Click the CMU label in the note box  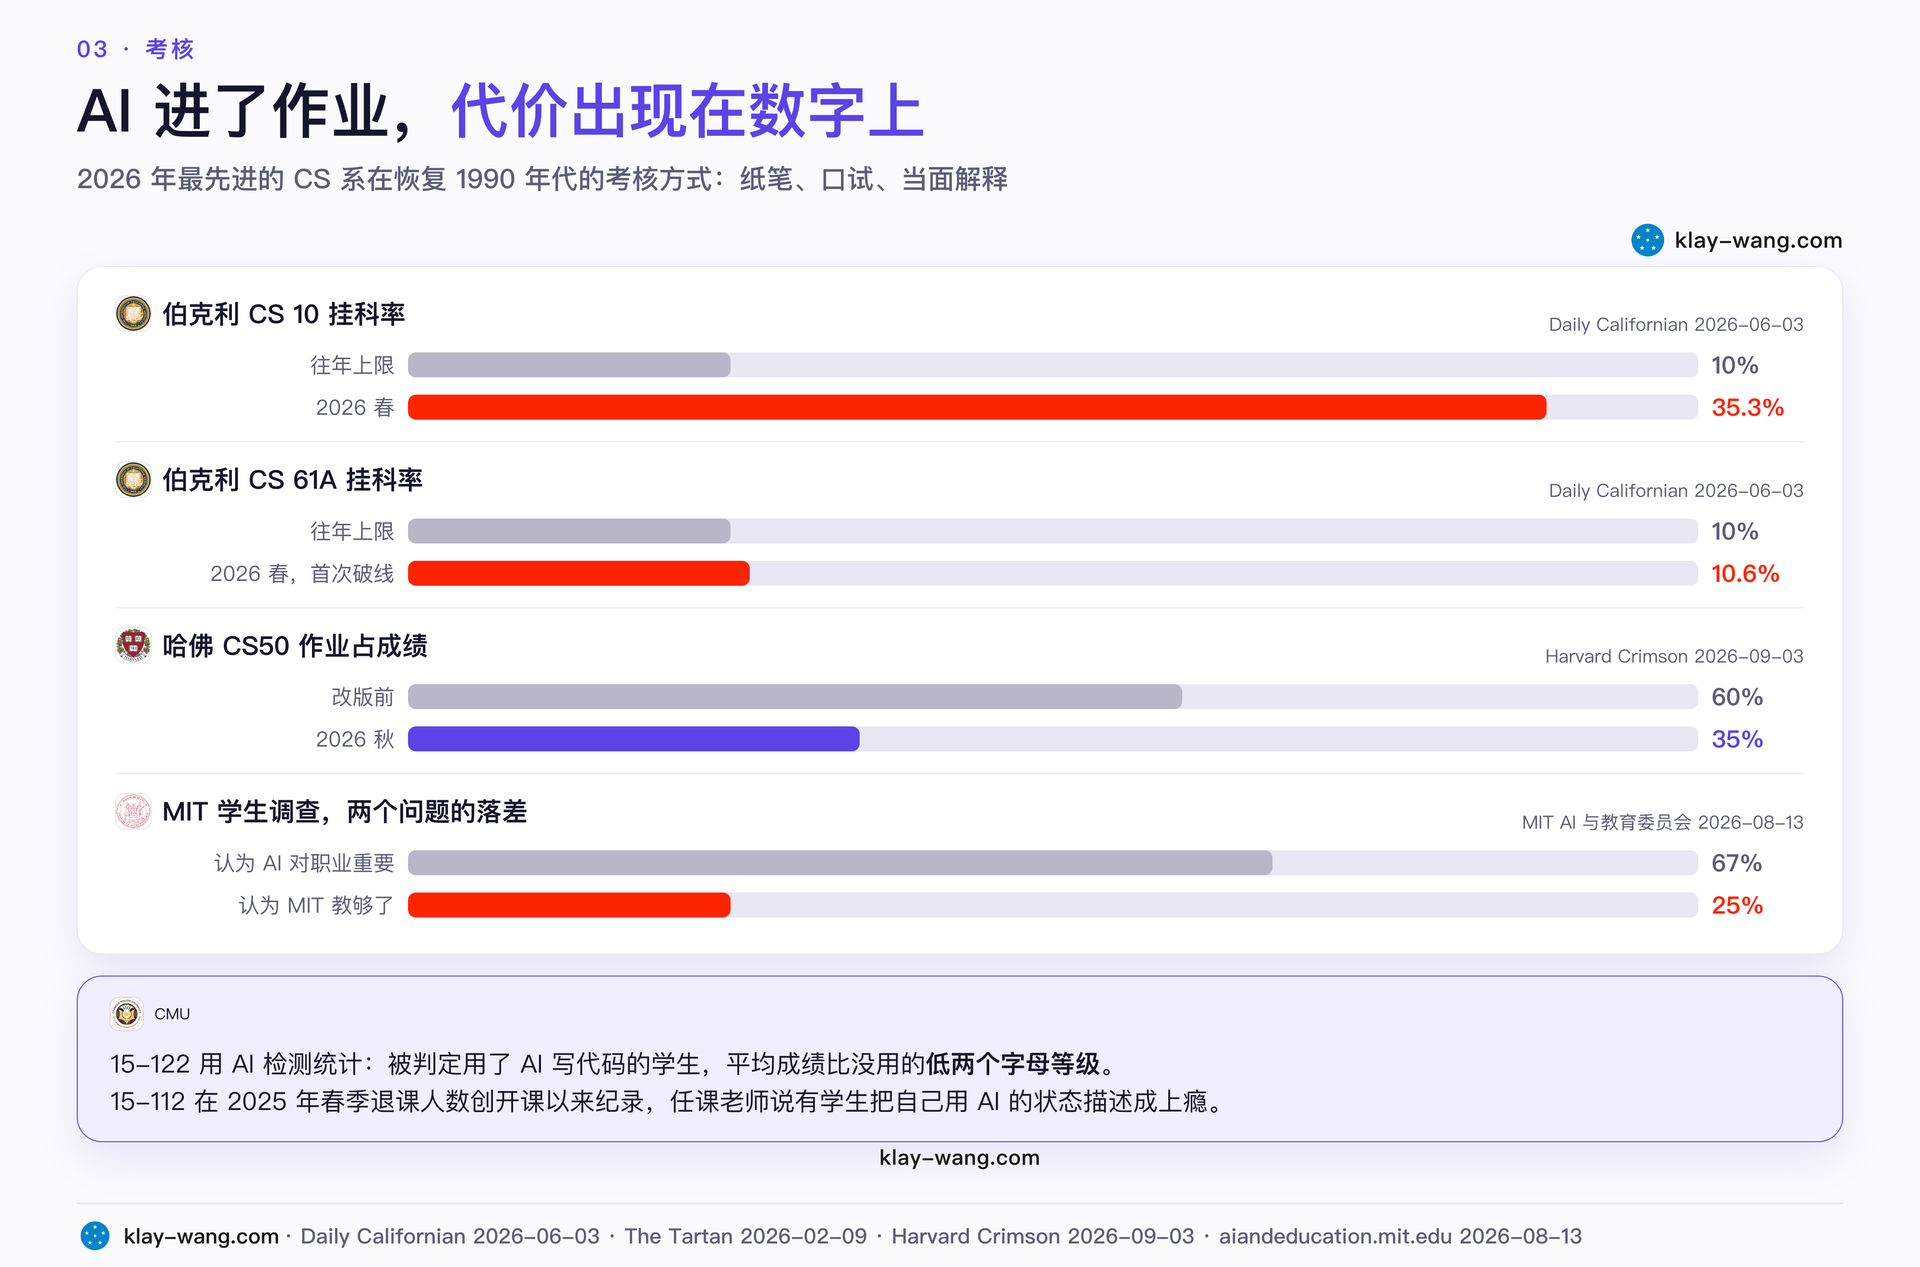(172, 1014)
